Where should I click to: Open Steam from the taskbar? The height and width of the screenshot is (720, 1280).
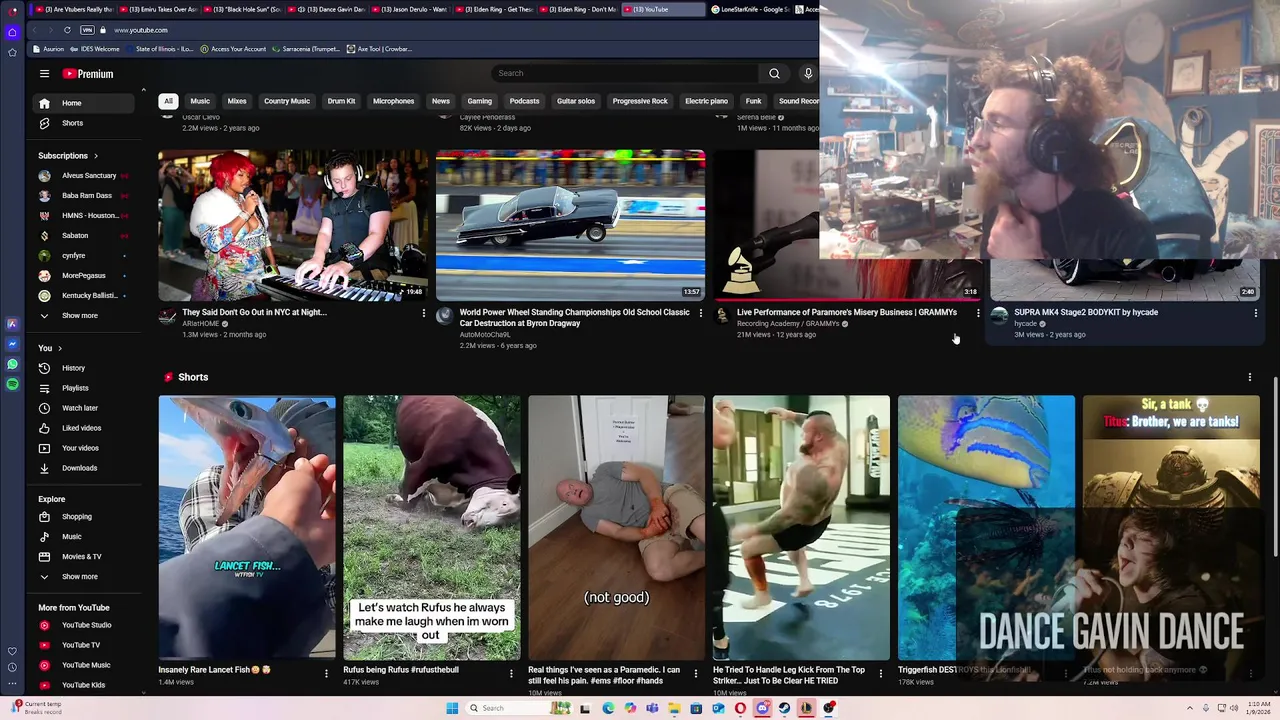point(784,708)
